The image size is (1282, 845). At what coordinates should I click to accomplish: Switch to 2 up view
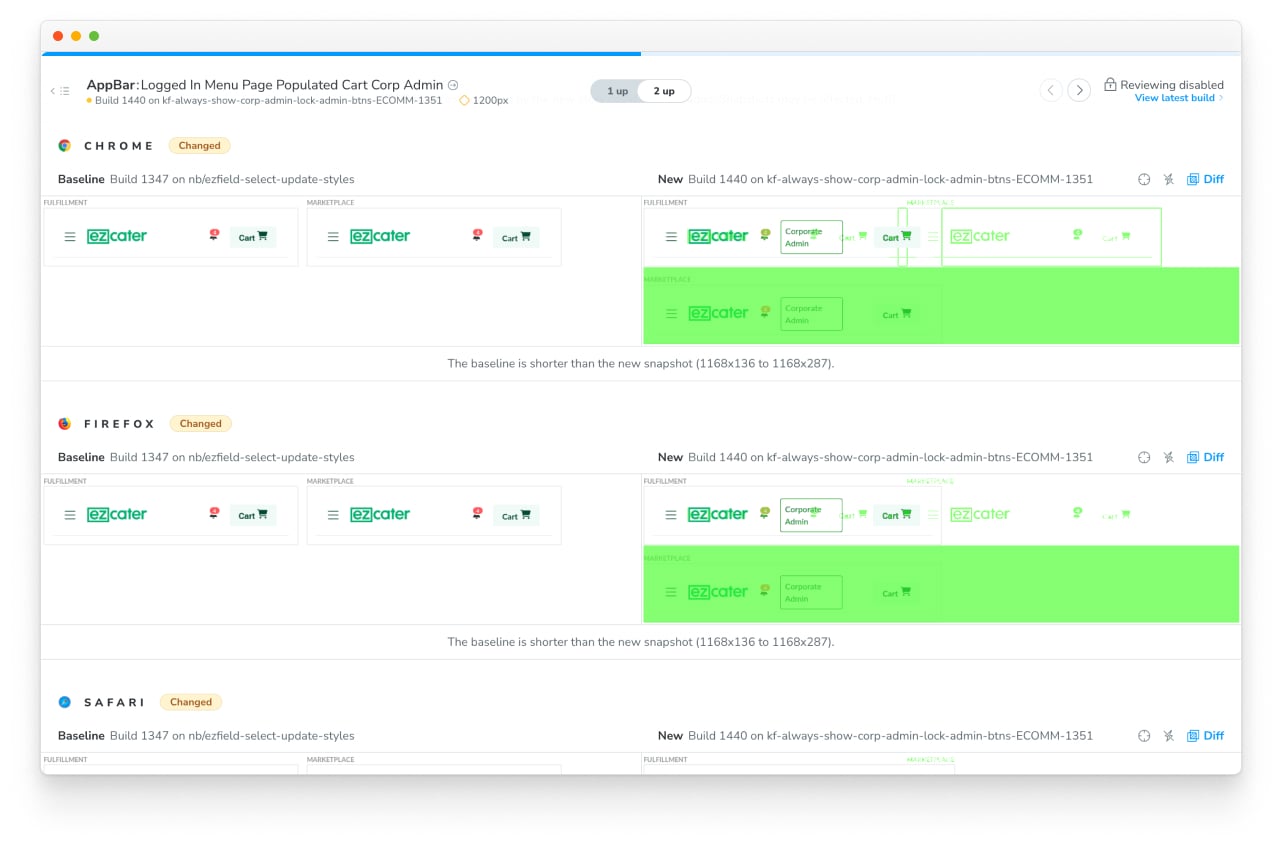click(x=664, y=91)
